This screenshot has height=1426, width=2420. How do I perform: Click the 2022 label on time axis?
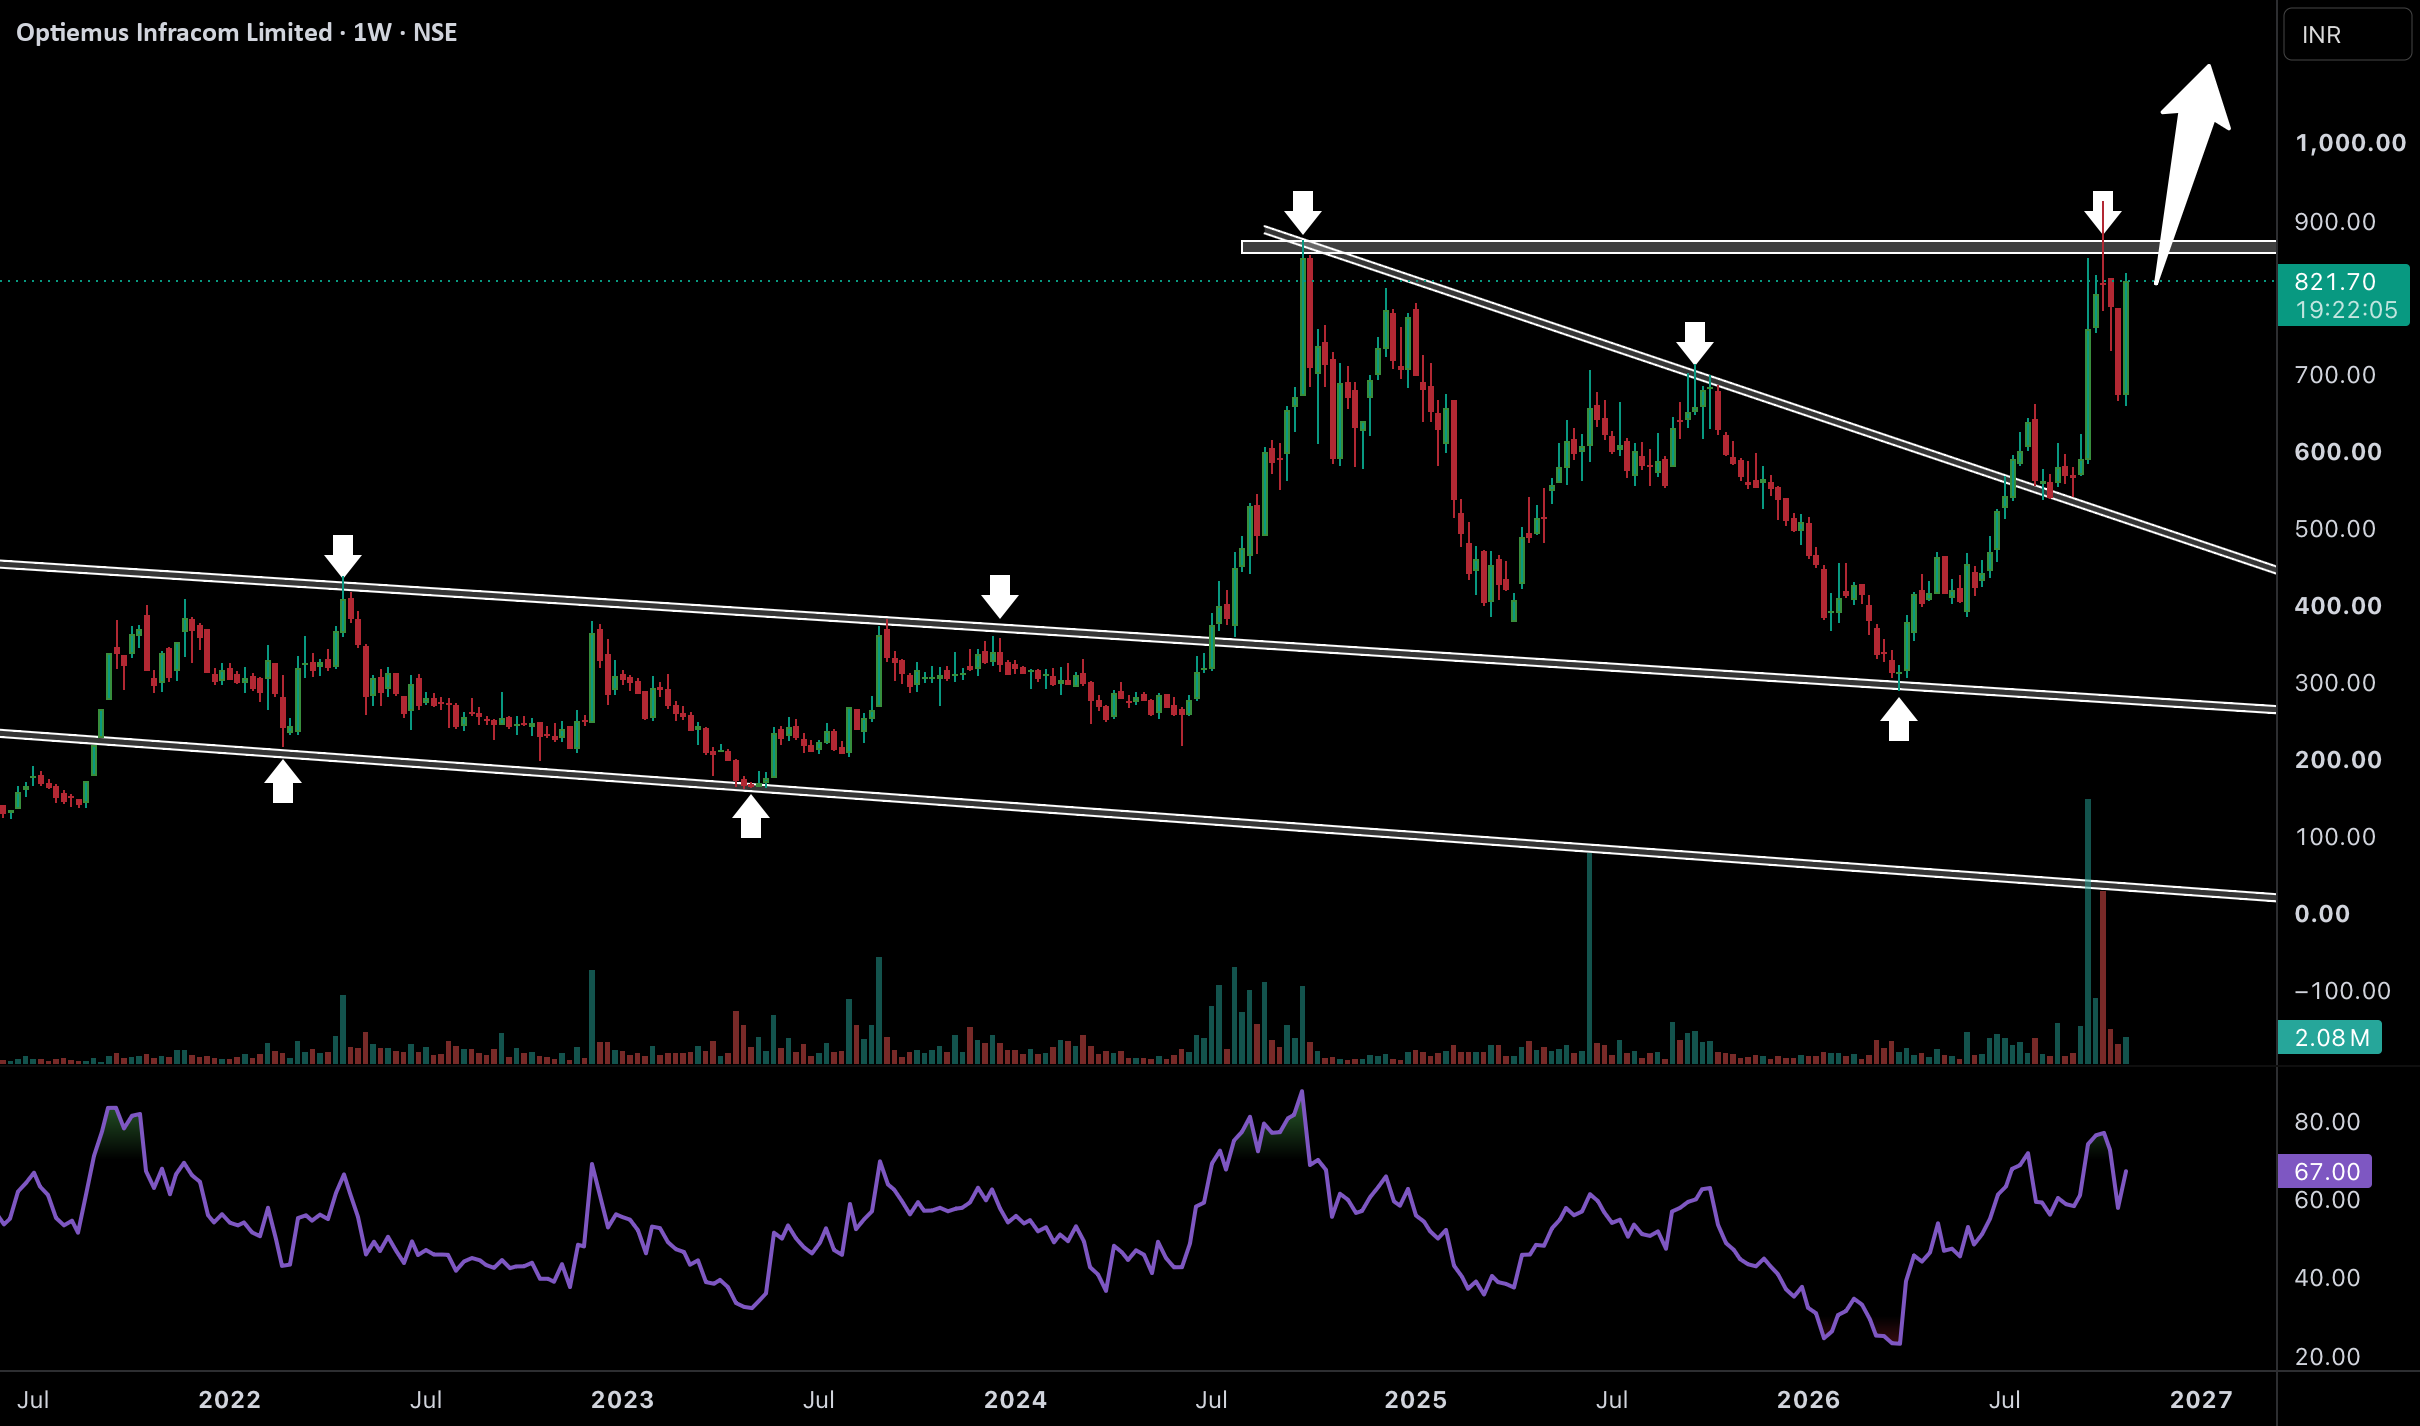pyautogui.click(x=230, y=1400)
